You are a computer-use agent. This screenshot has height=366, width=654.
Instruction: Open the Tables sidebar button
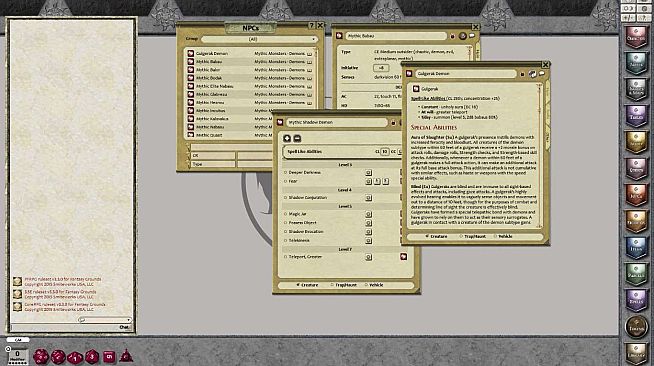tap(636, 116)
